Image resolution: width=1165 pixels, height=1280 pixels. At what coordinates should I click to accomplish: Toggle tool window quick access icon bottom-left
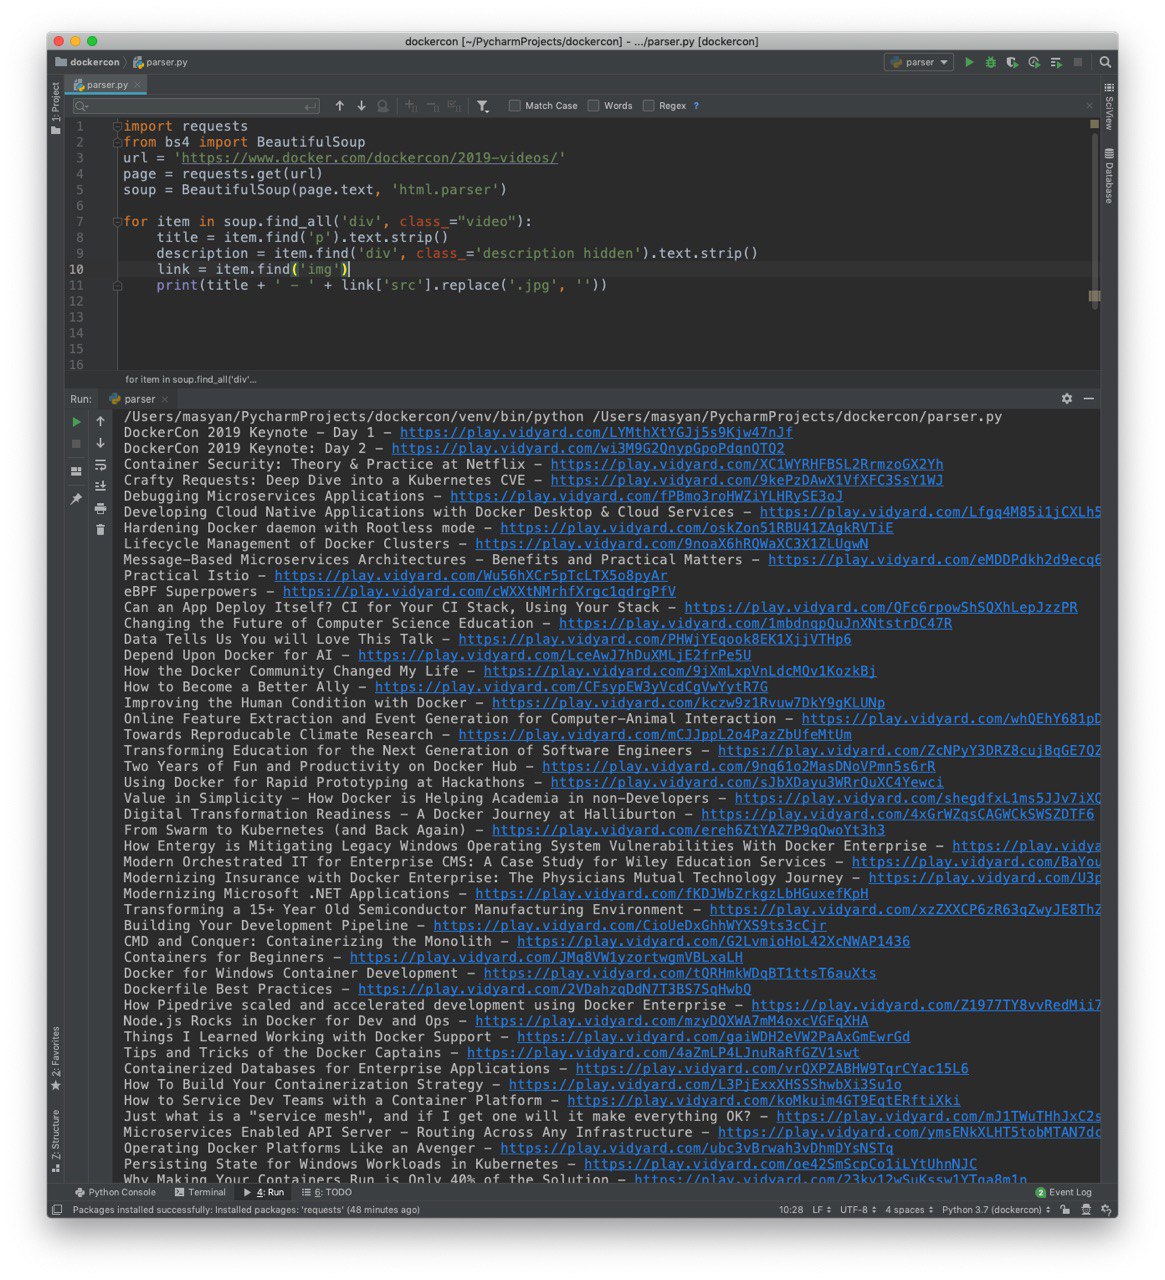56,1209
